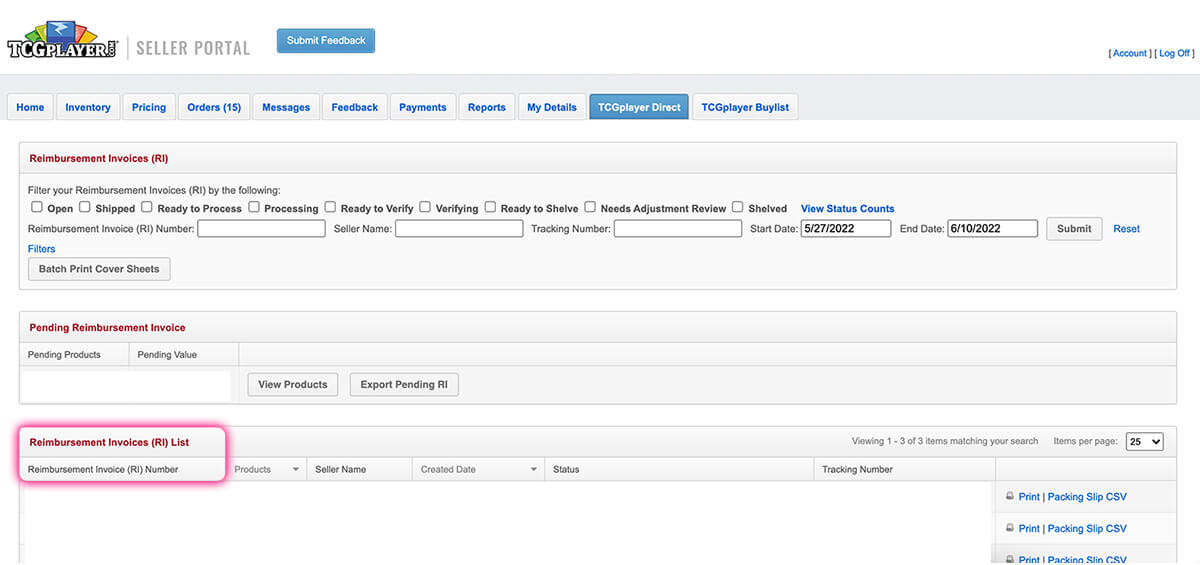
Task: Click the Start Date field
Action: [846, 228]
